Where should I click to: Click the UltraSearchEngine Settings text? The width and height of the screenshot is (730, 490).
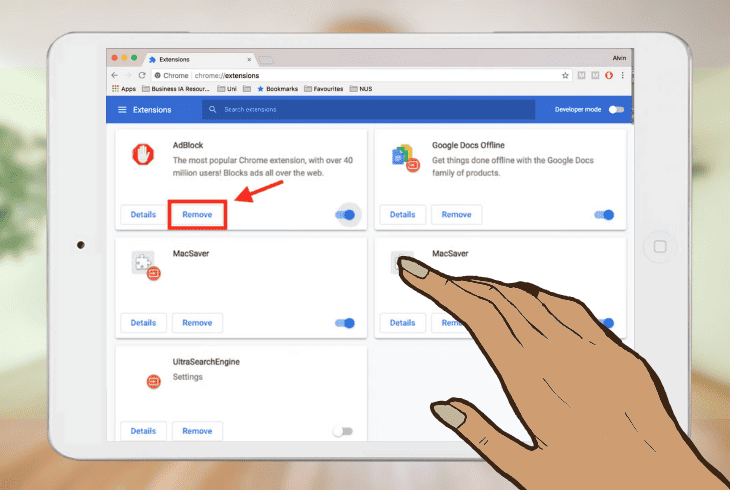coord(188,377)
